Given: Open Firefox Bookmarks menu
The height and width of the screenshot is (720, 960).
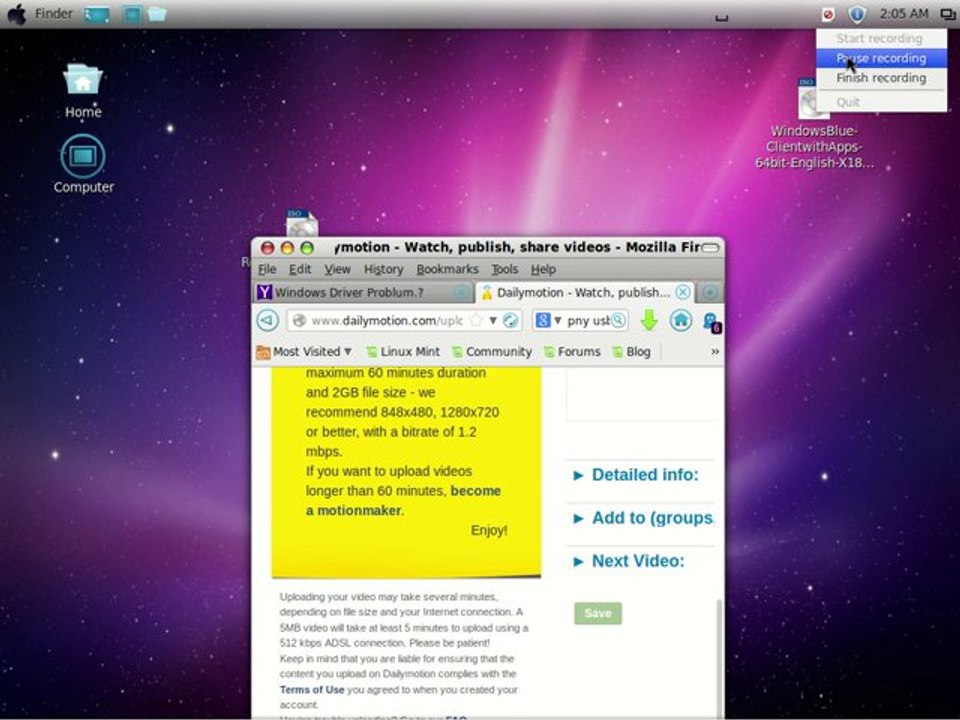Looking at the screenshot, I should (x=448, y=269).
